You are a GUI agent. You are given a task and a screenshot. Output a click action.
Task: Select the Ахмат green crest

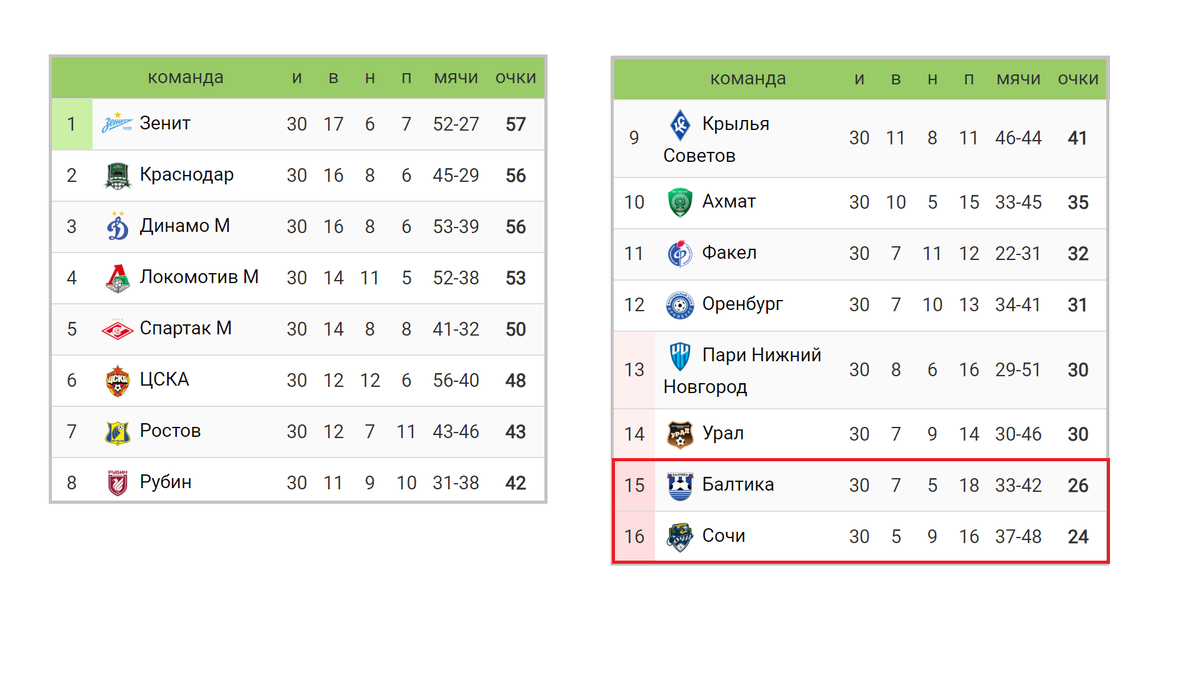coord(680,203)
